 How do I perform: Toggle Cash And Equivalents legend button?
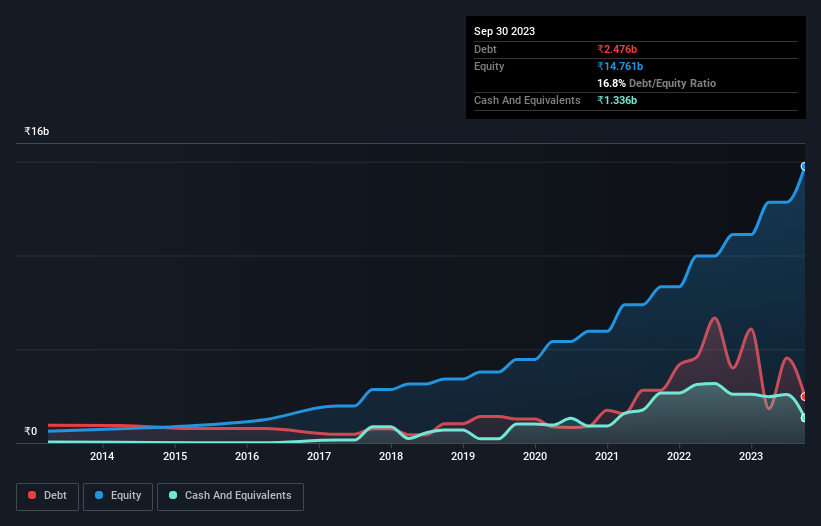(x=230, y=496)
